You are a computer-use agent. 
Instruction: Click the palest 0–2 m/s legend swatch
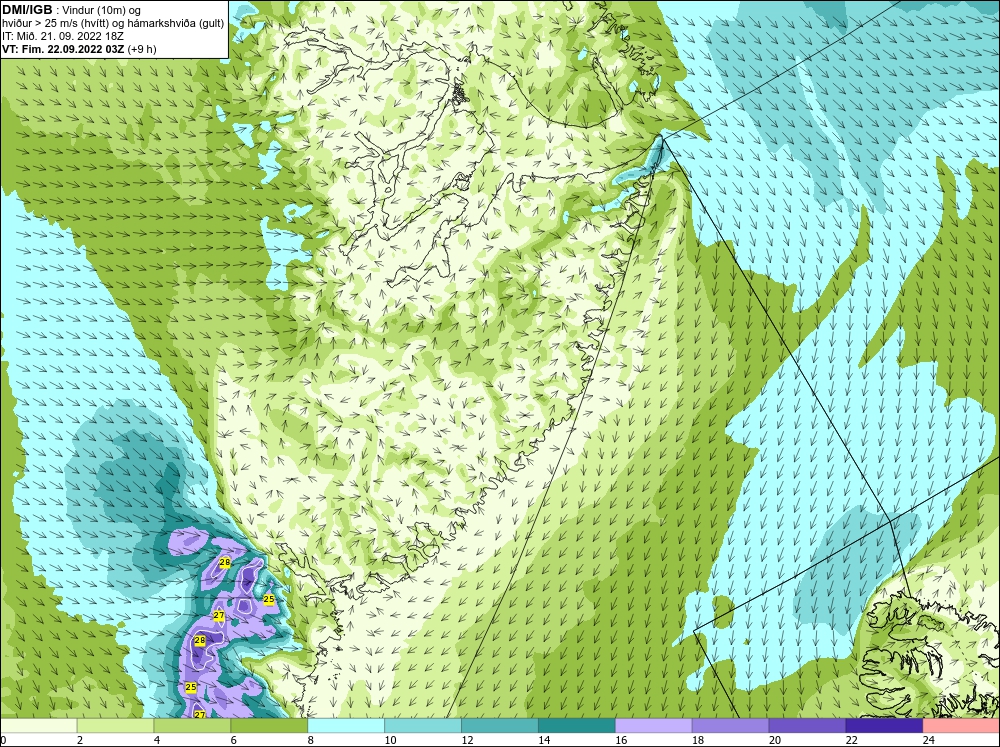pyautogui.click(x=38, y=726)
